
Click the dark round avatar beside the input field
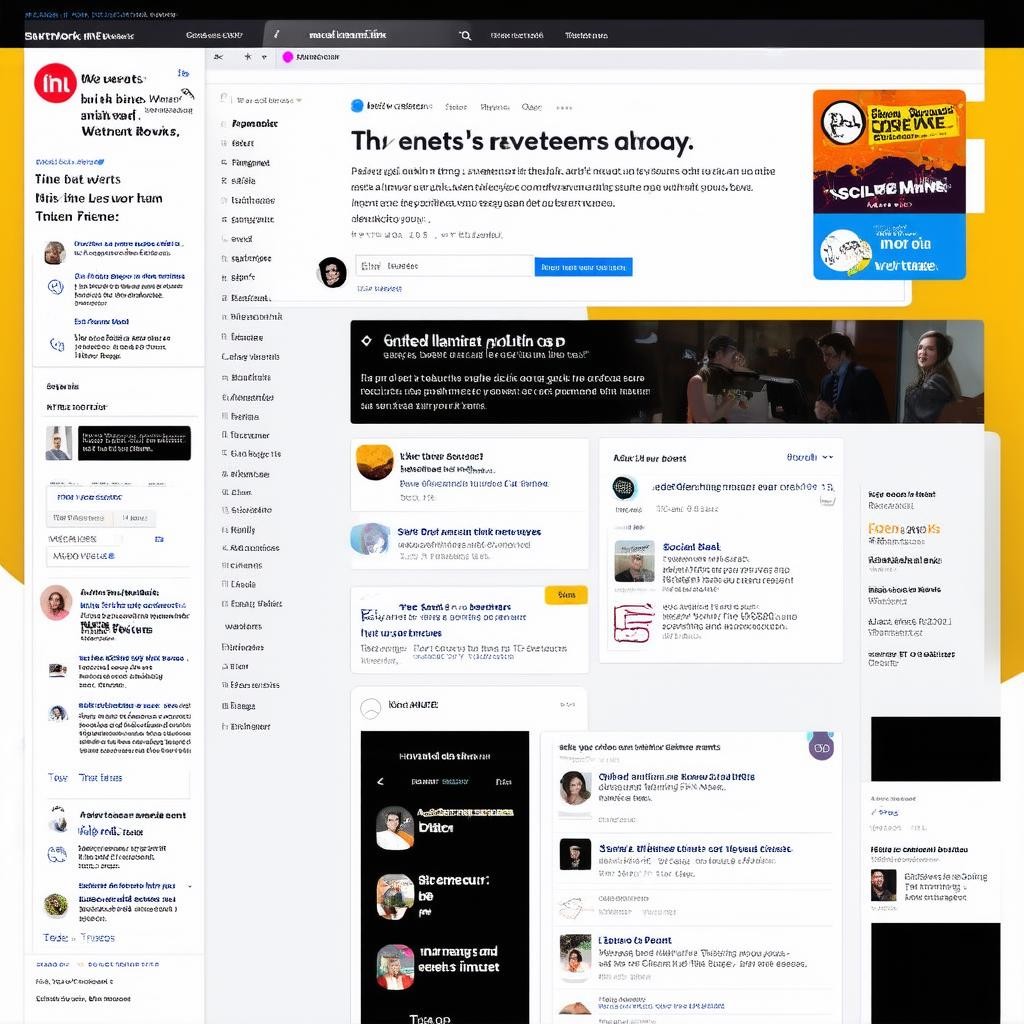332,271
